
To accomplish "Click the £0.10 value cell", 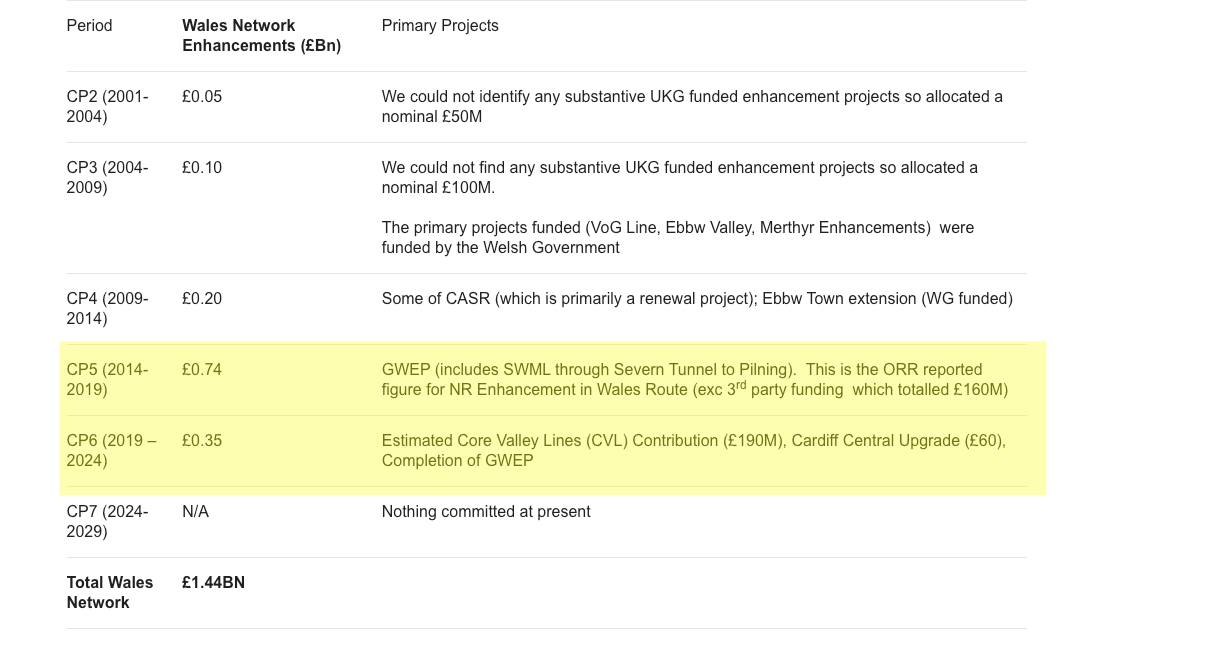I will (202, 168).
